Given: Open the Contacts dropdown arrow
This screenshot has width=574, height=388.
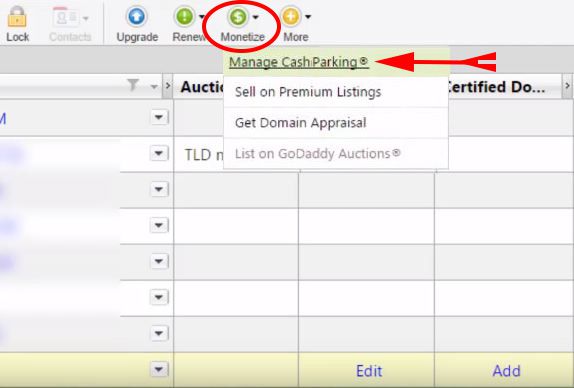Looking at the screenshot, I should click(x=86, y=18).
